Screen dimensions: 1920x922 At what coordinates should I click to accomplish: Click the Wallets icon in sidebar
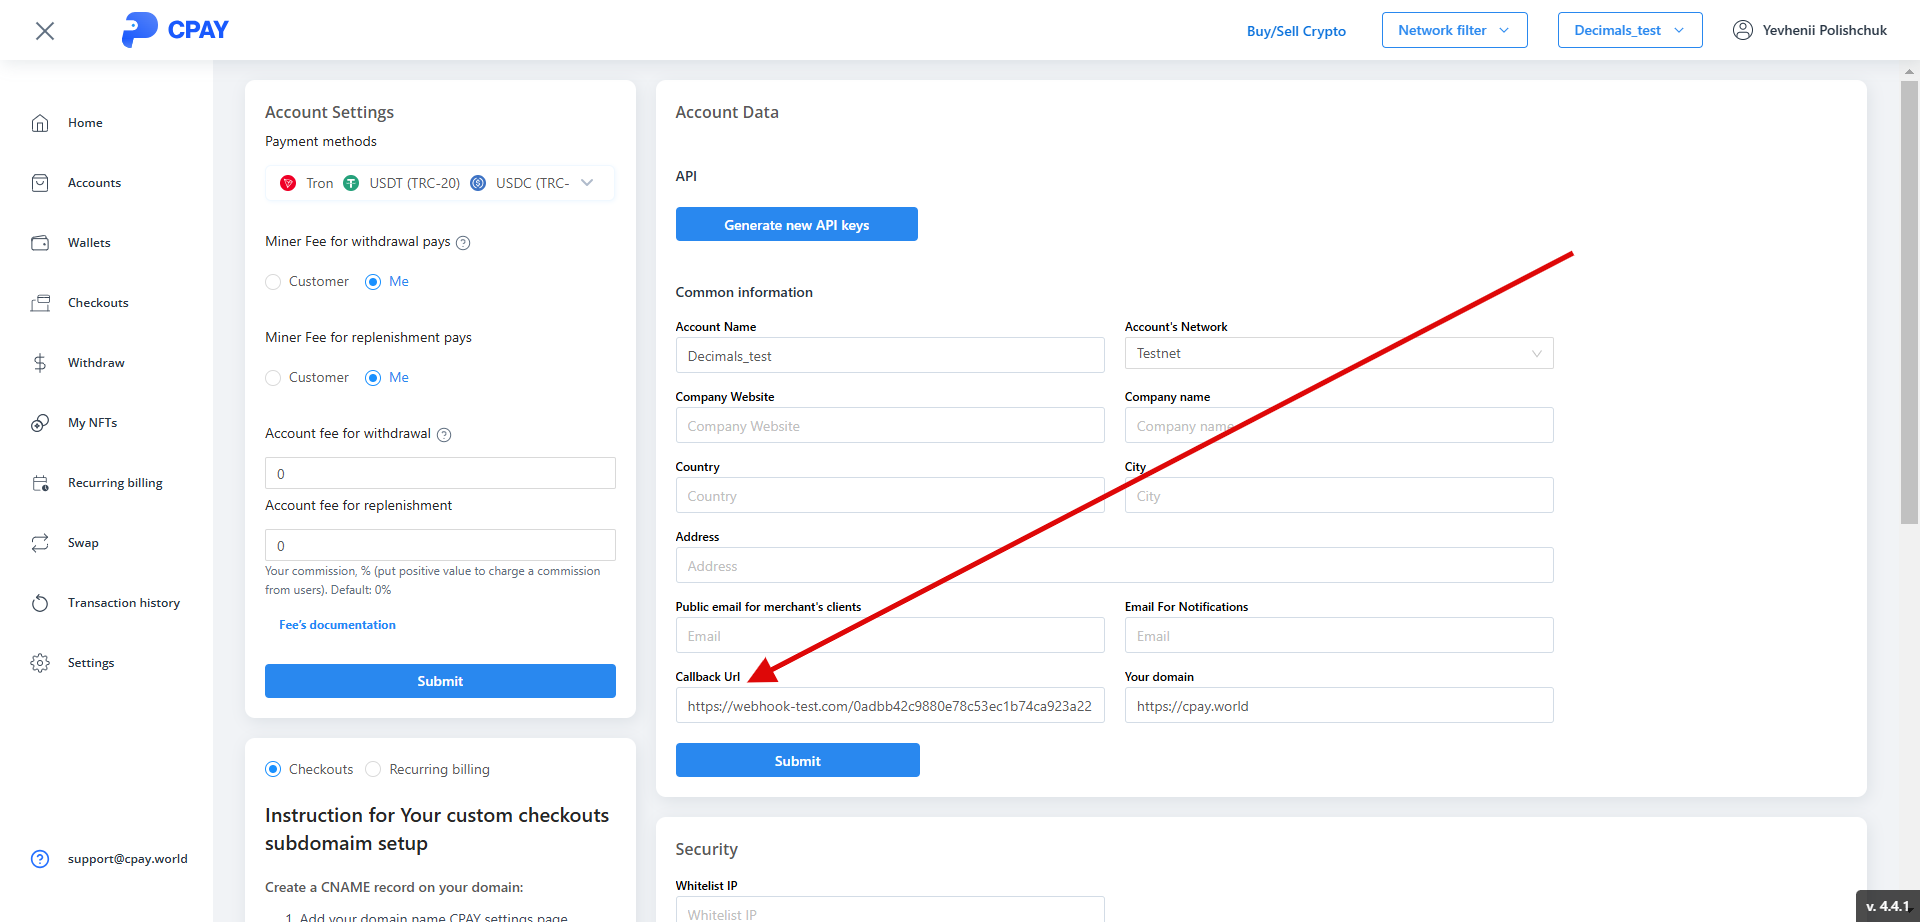pyautogui.click(x=40, y=243)
